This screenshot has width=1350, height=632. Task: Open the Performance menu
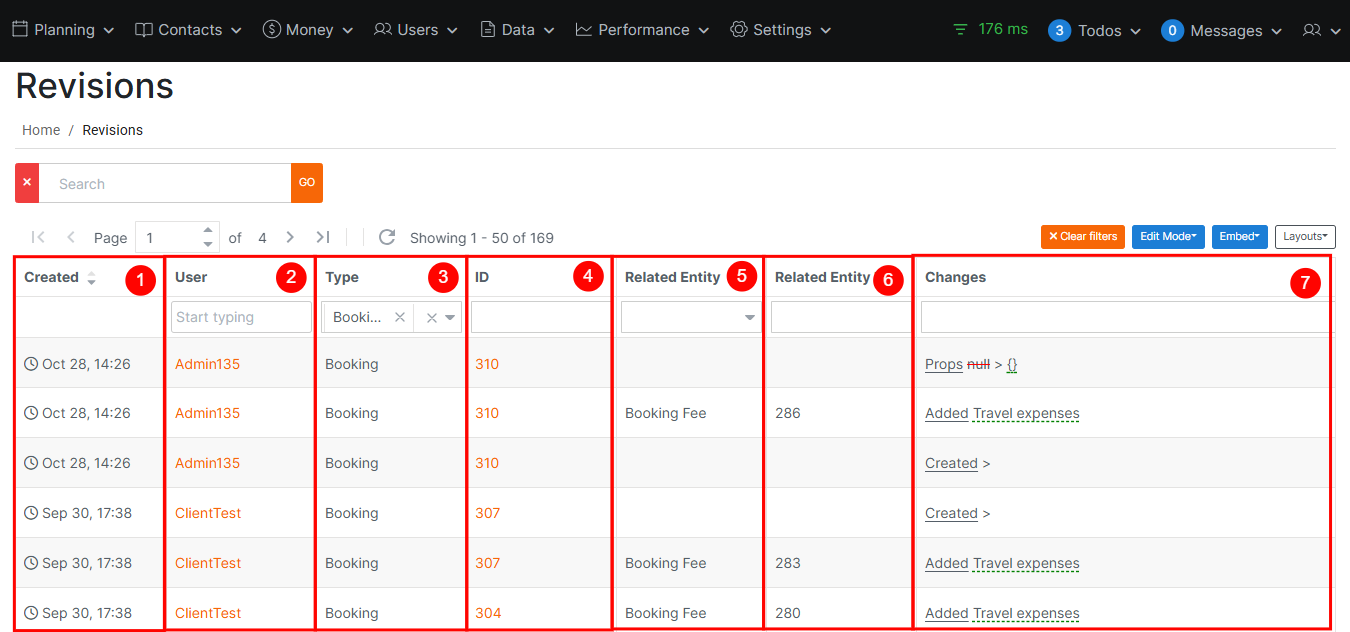[x=642, y=30]
